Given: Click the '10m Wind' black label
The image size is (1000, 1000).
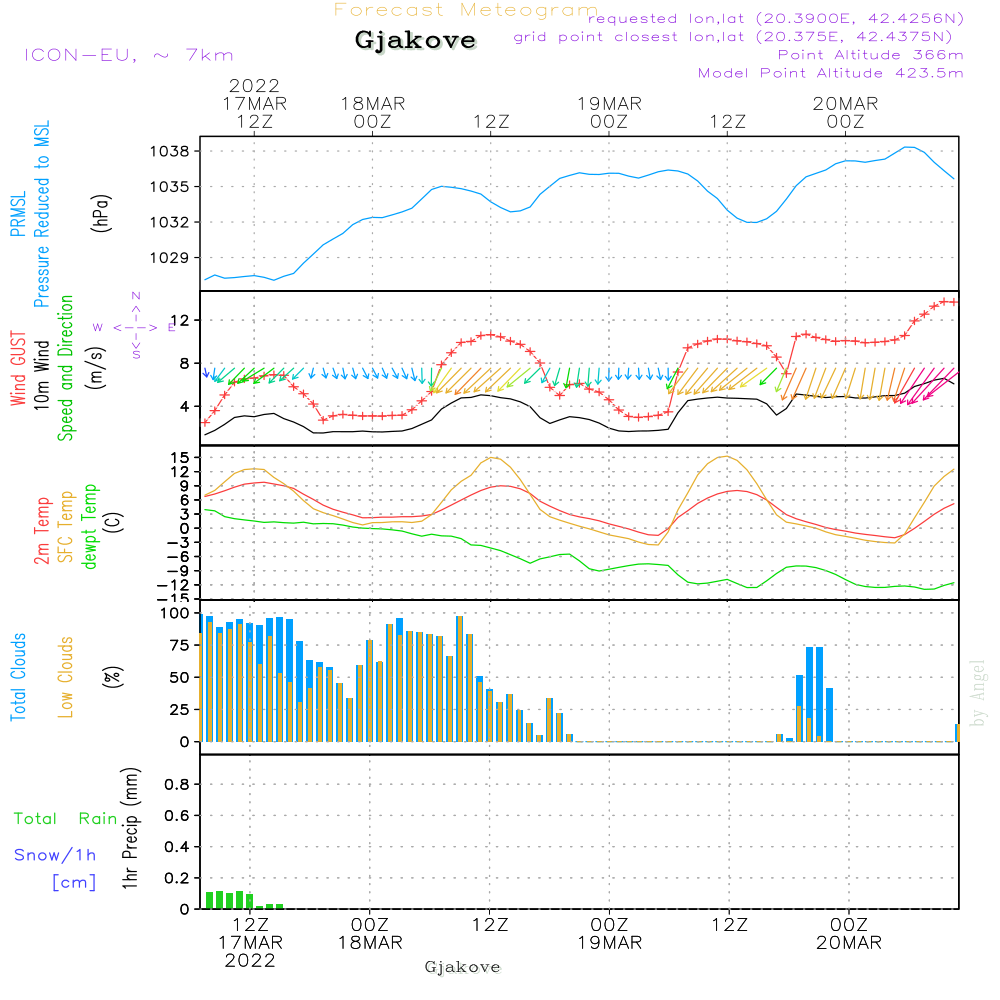Looking at the screenshot, I should pyautogui.click(x=41, y=375).
